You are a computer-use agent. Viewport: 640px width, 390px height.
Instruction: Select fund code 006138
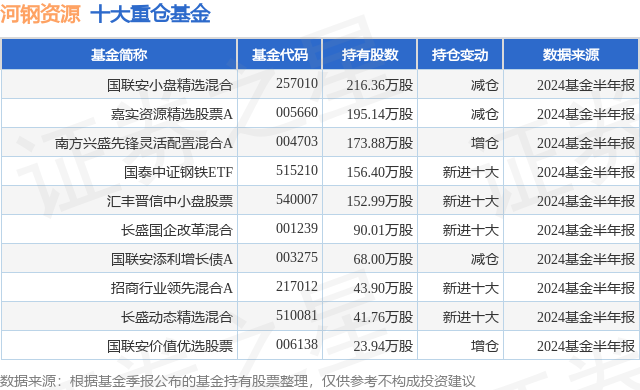297,344
